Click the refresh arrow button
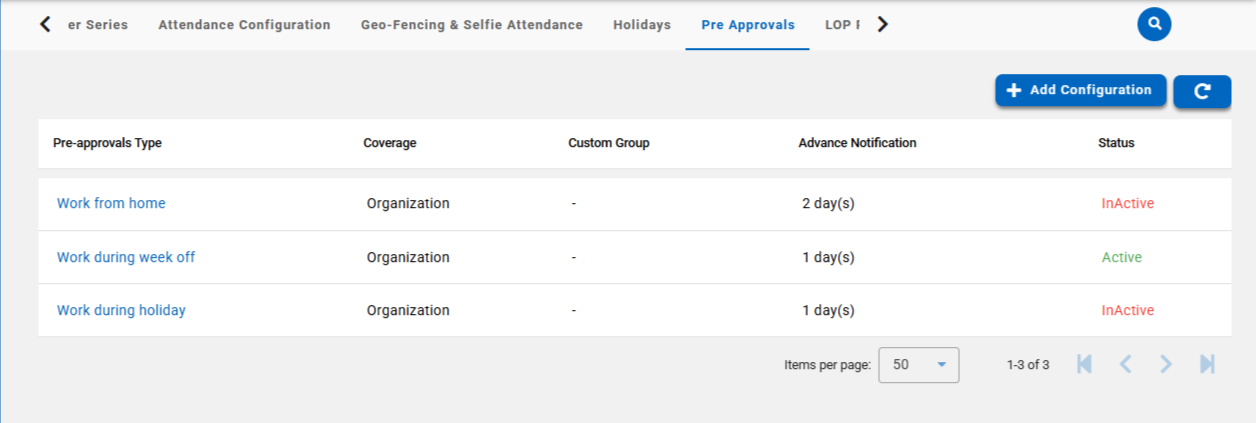Viewport: 1256px width, 423px height. click(x=1202, y=91)
